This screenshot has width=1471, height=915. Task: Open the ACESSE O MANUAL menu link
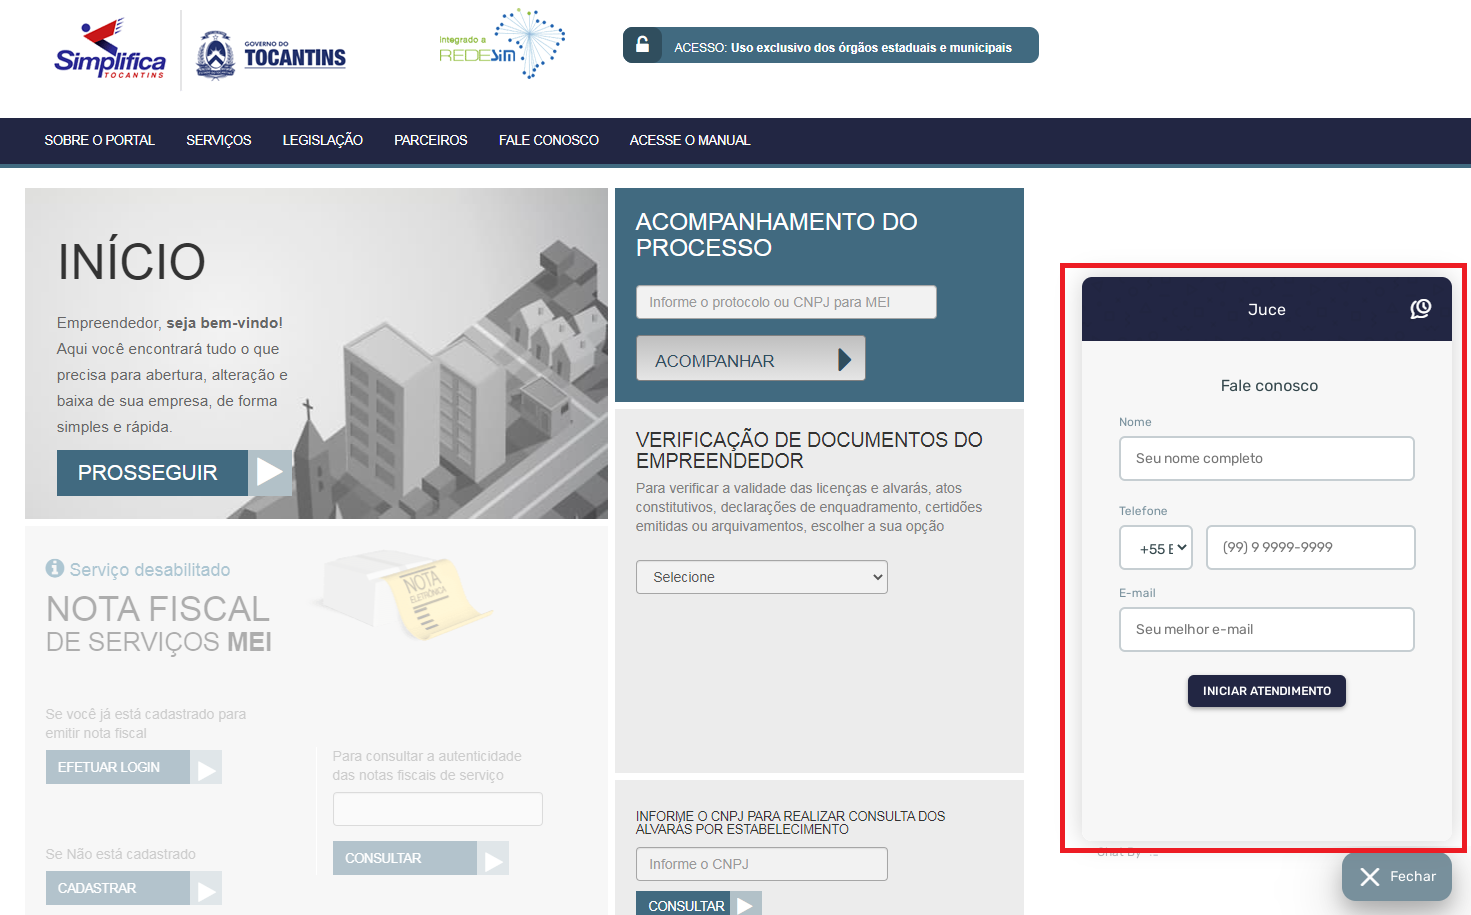pyautogui.click(x=689, y=141)
